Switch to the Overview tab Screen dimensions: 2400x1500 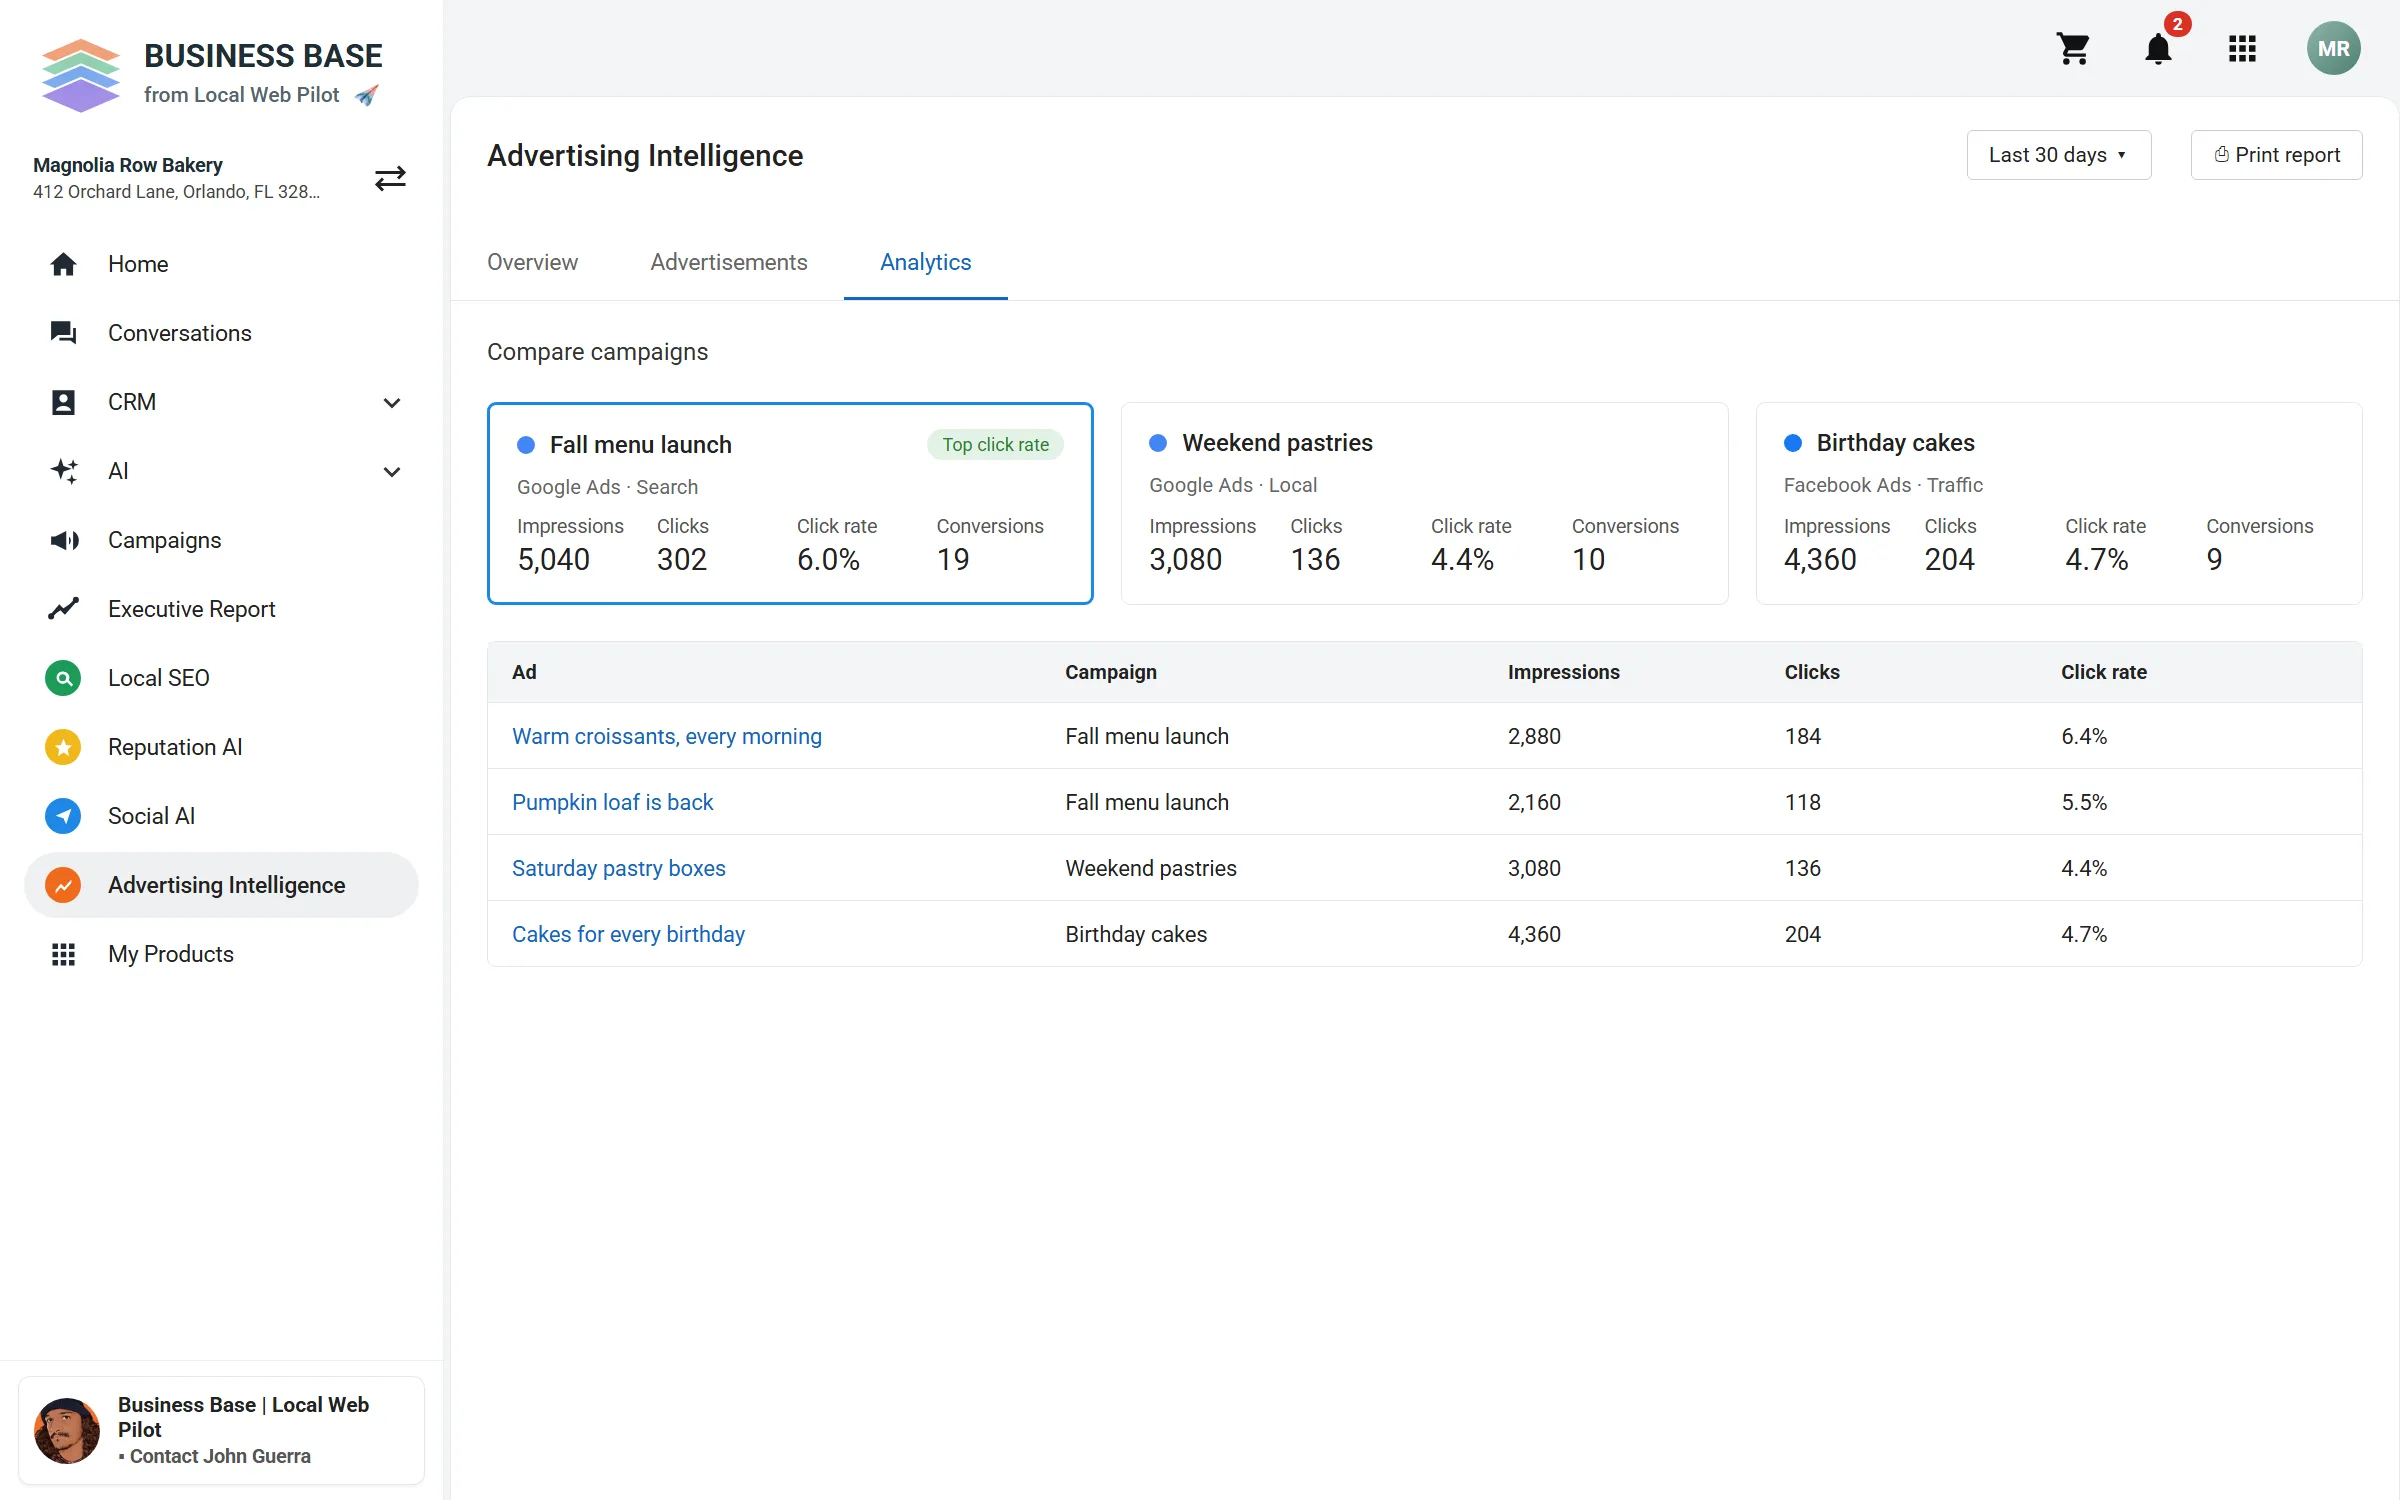coord(532,262)
